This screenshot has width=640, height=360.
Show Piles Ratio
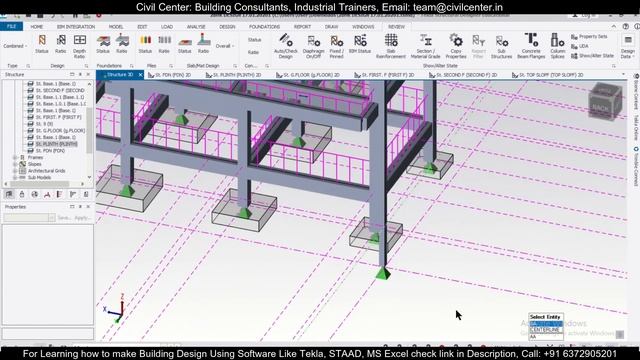click(x=164, y=44)
